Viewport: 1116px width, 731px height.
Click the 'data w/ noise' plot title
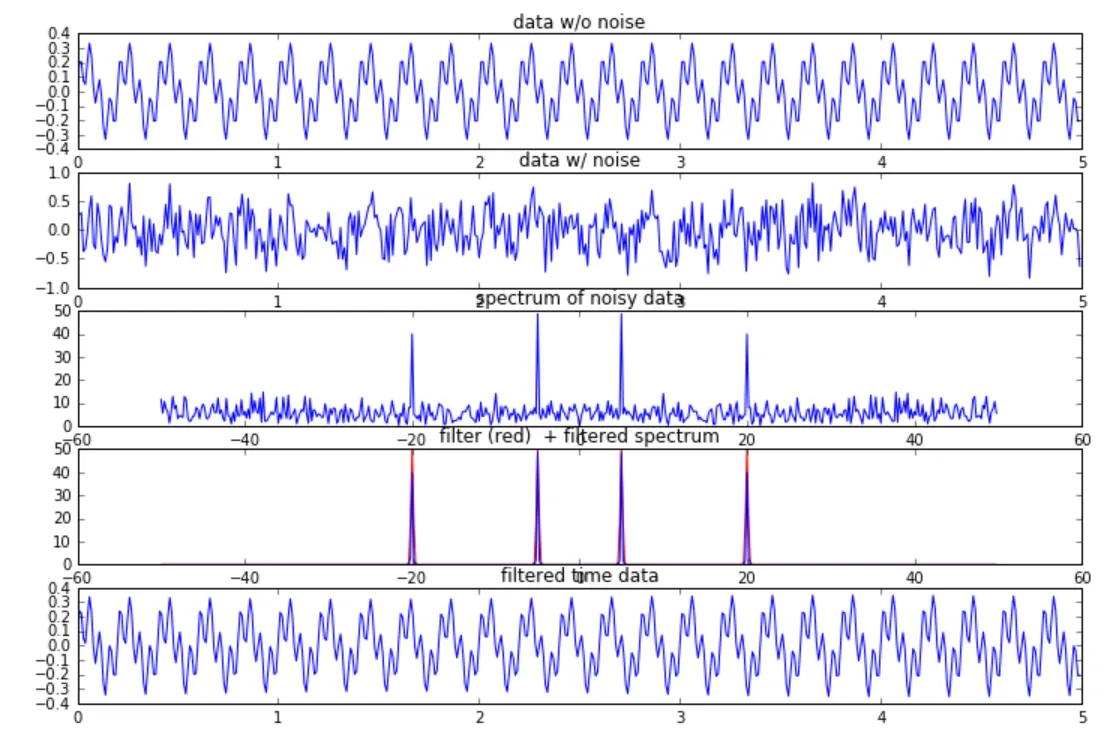click(x=579, y=160)
